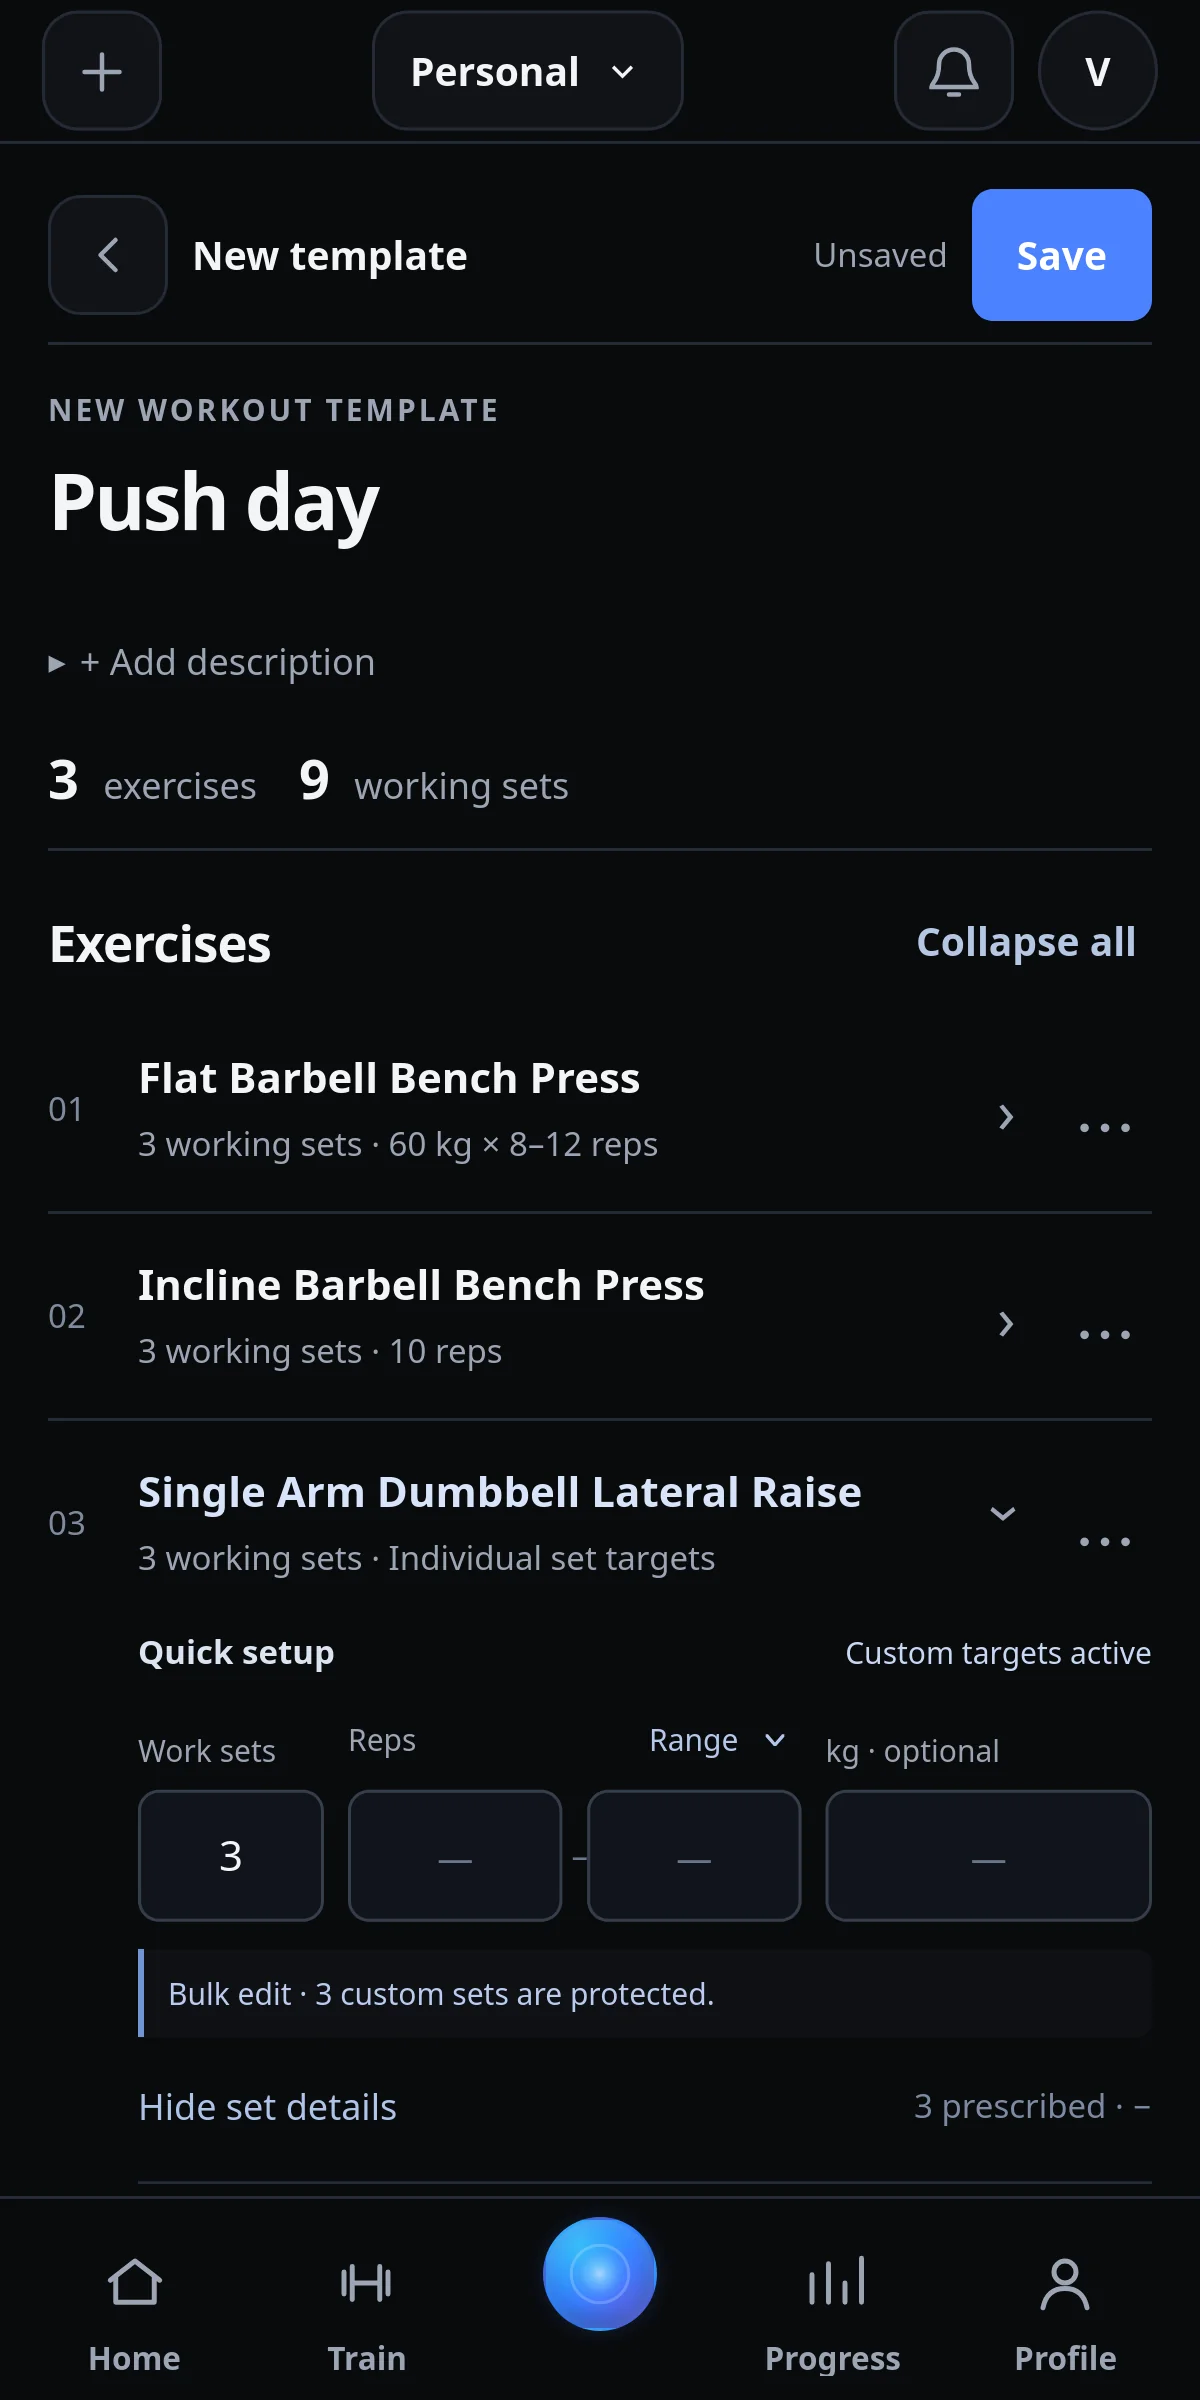Open more options for Incline Barbell Bench Press
The height and width of the screenshot is (2400, 1200).
click(1105, 1334)
